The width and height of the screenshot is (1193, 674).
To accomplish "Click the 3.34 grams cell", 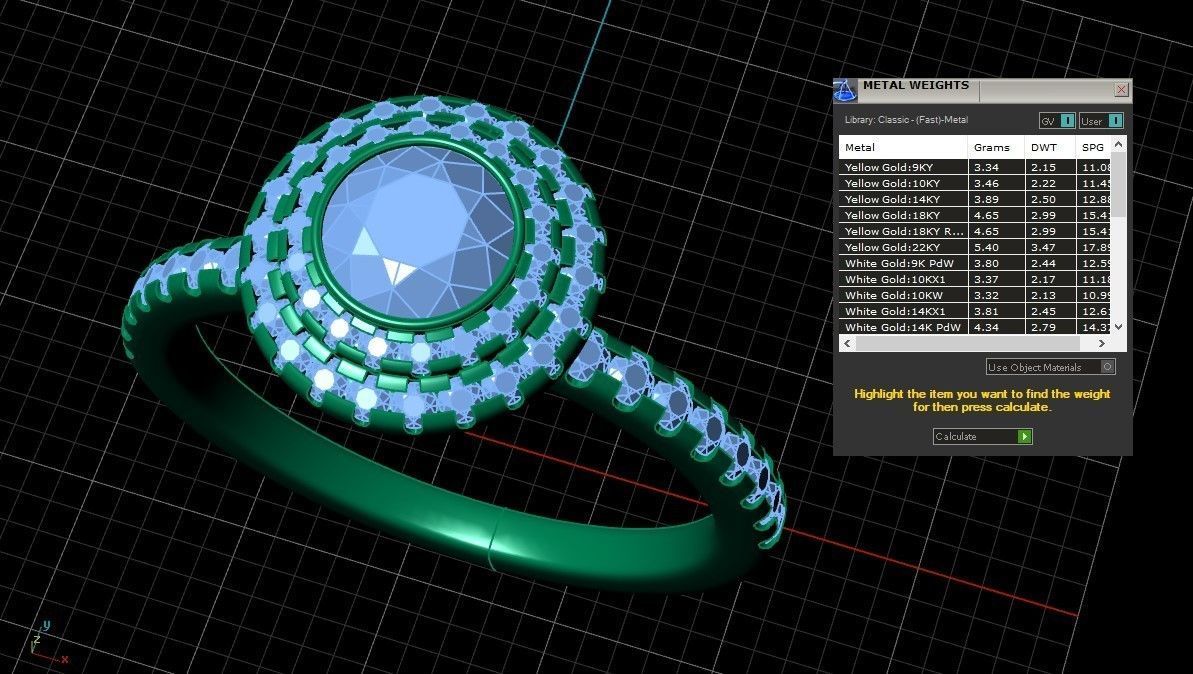I will click(997, 167).
